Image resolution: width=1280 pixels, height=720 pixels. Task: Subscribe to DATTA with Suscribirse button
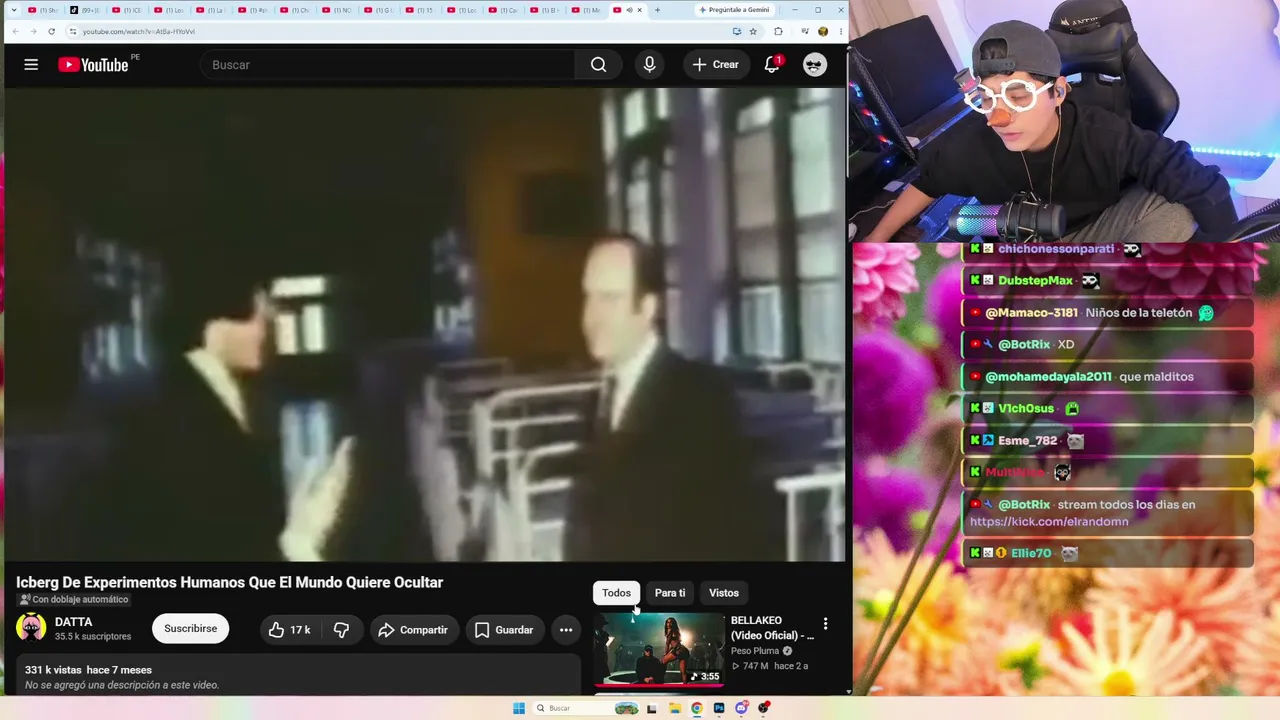pyautogui.click(x=190, y=629)
